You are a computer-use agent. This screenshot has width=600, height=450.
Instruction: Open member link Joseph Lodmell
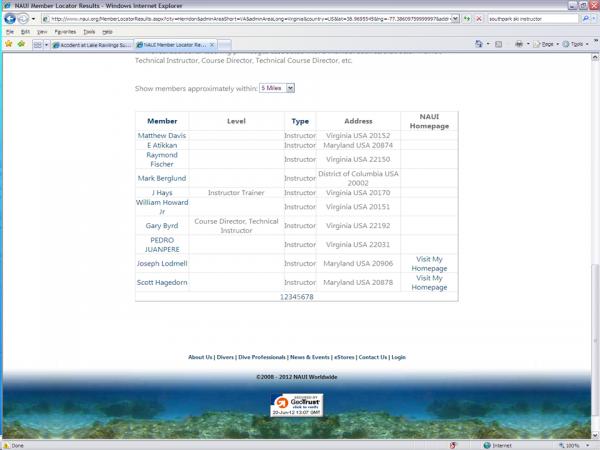tap(162, 264)
